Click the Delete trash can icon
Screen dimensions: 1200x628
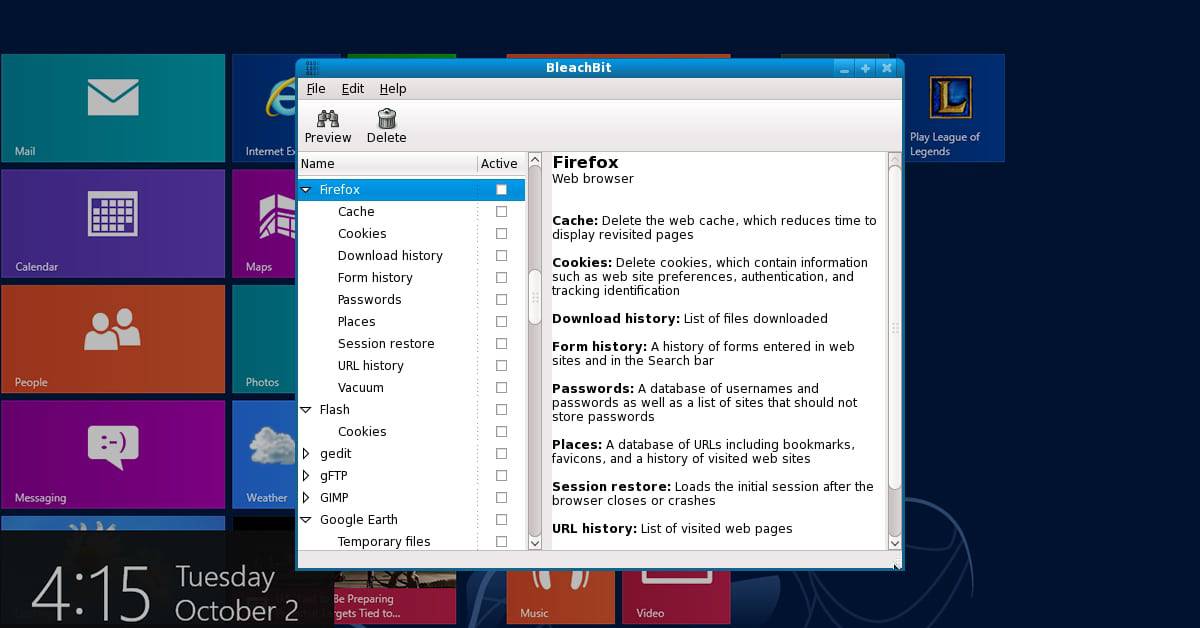[x=386, y=119]
